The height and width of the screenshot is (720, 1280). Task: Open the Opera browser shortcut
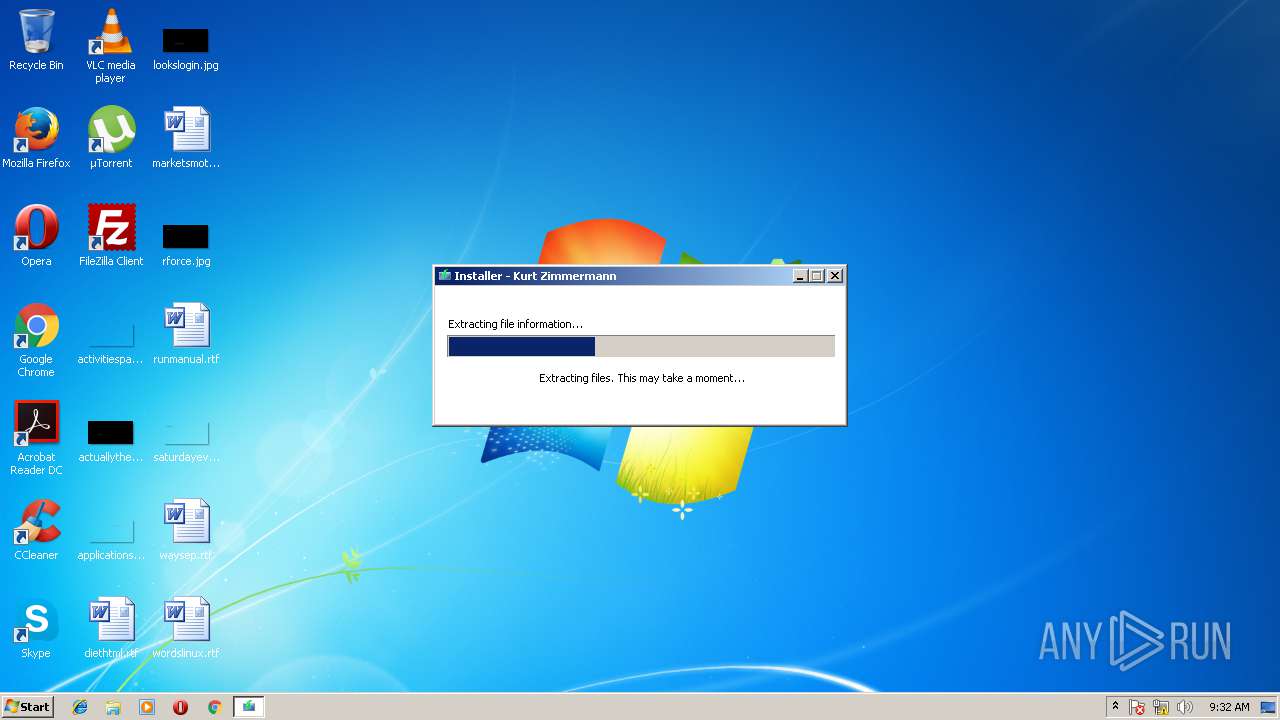click(x=36, y=236)
